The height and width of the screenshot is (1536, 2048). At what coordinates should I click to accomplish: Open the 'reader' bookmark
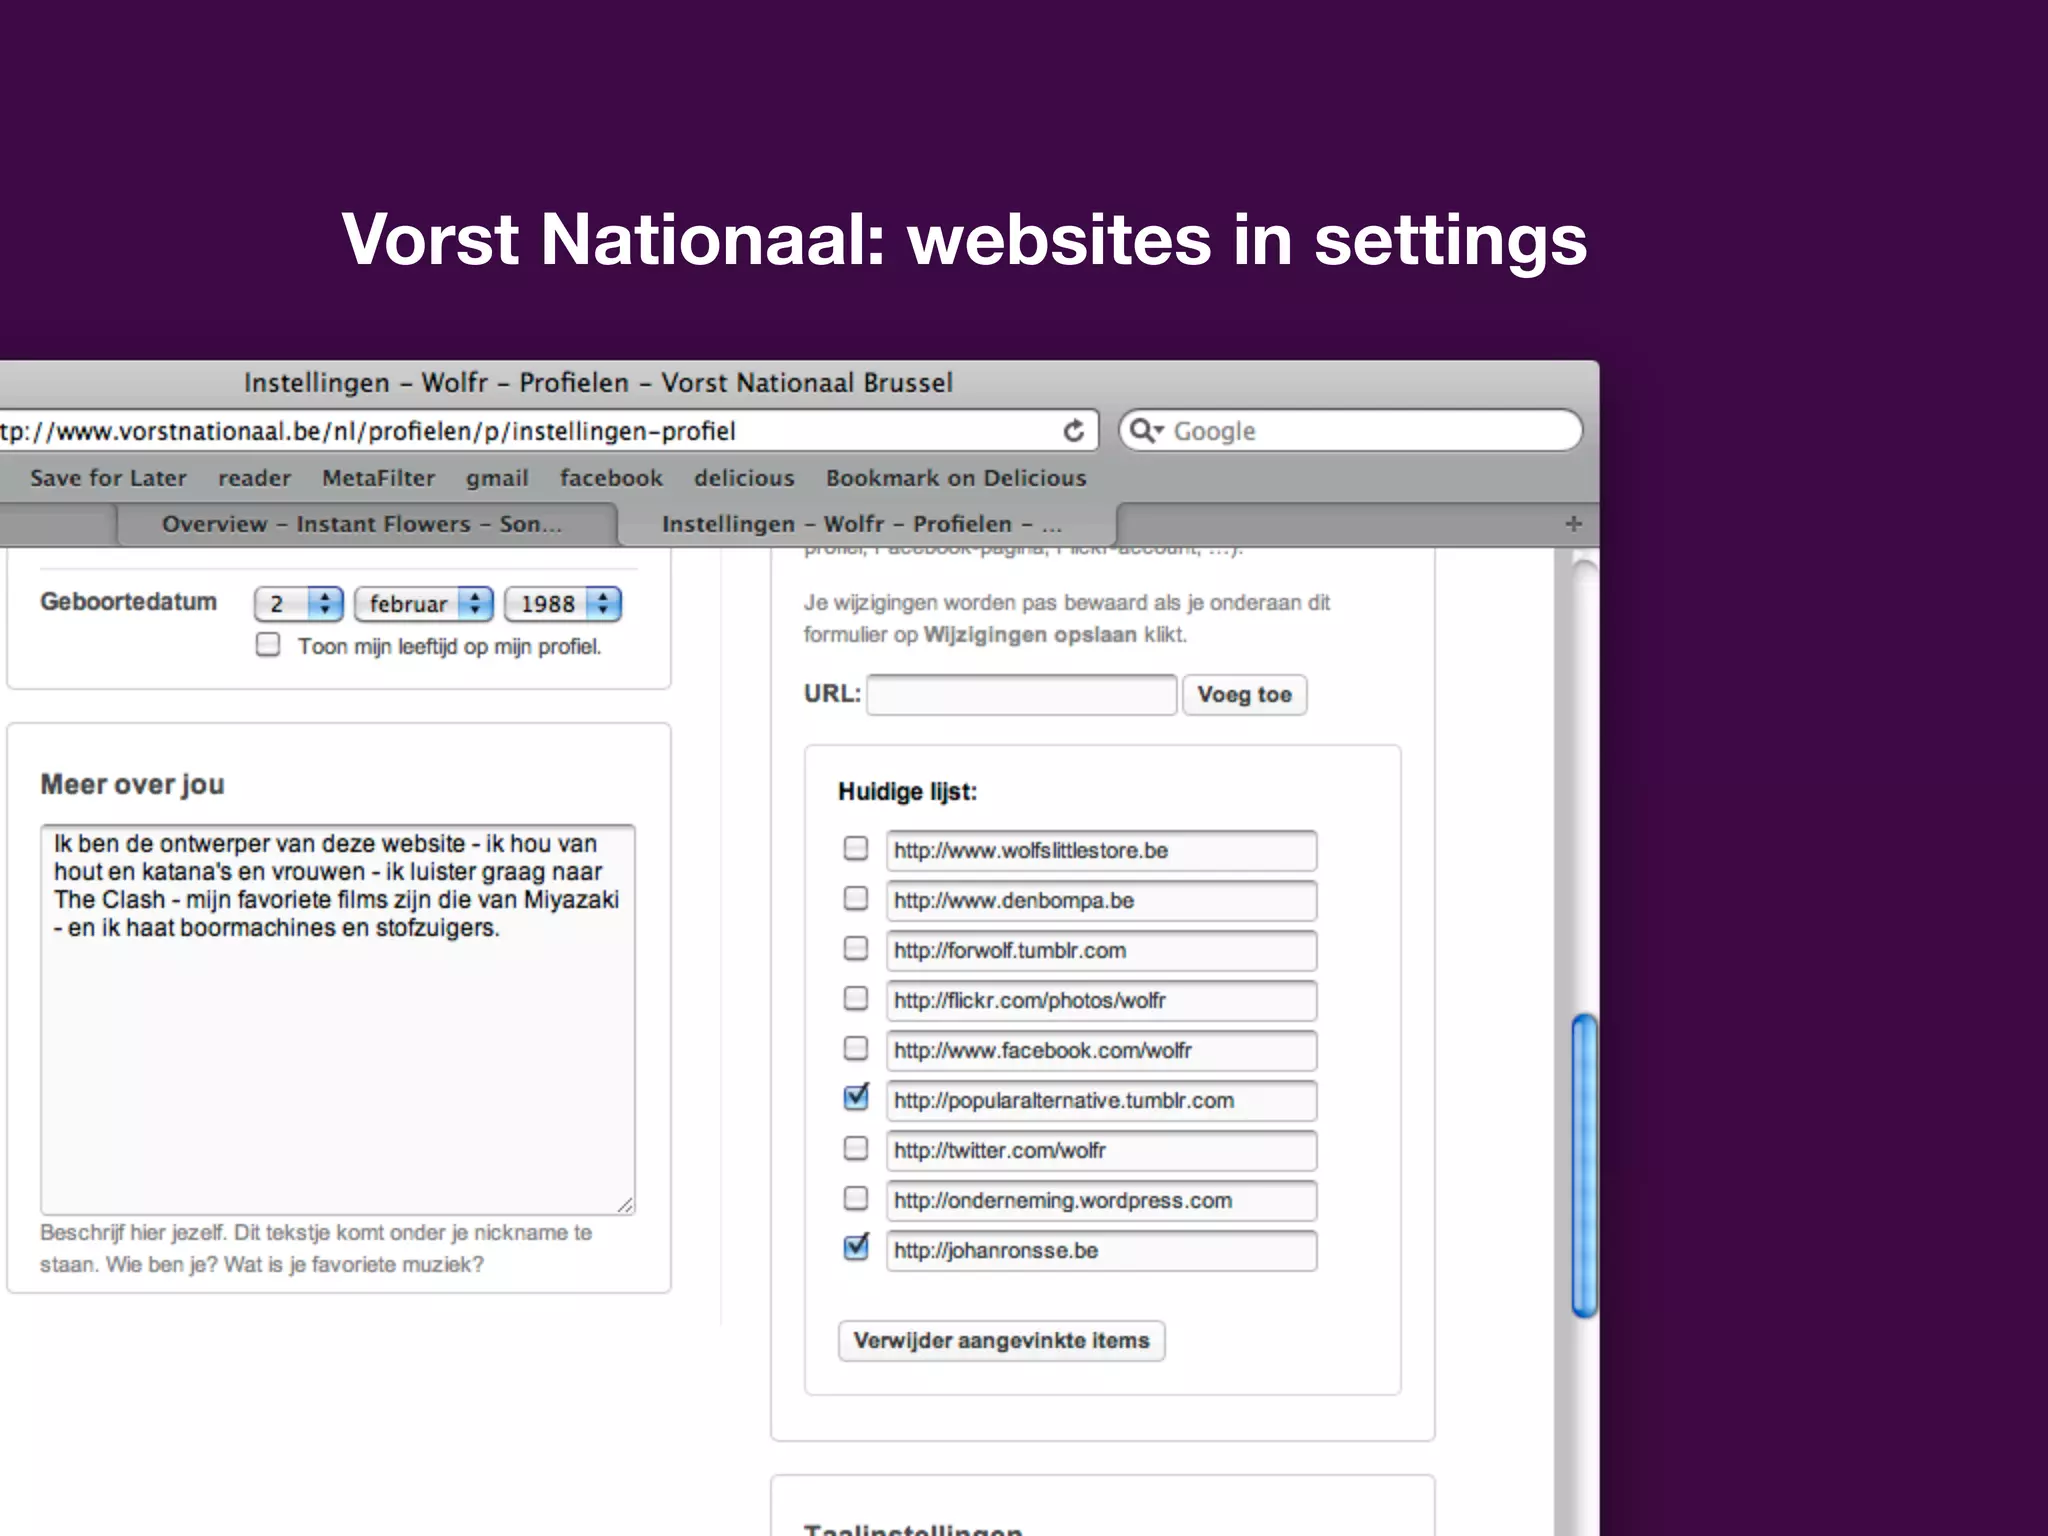tap(254, 478)
